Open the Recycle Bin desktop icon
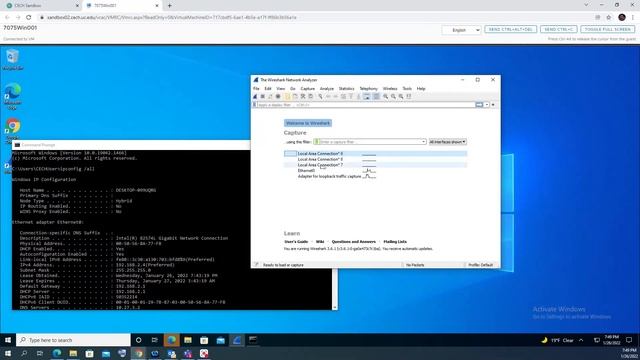 pos(13,60)
